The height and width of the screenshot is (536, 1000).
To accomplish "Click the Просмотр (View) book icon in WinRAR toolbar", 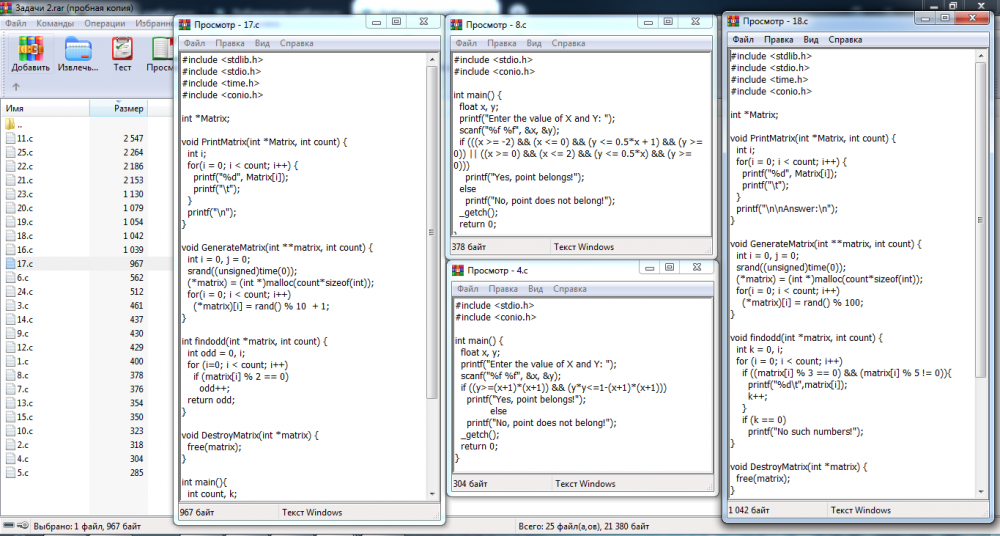I will coord(161,53).
